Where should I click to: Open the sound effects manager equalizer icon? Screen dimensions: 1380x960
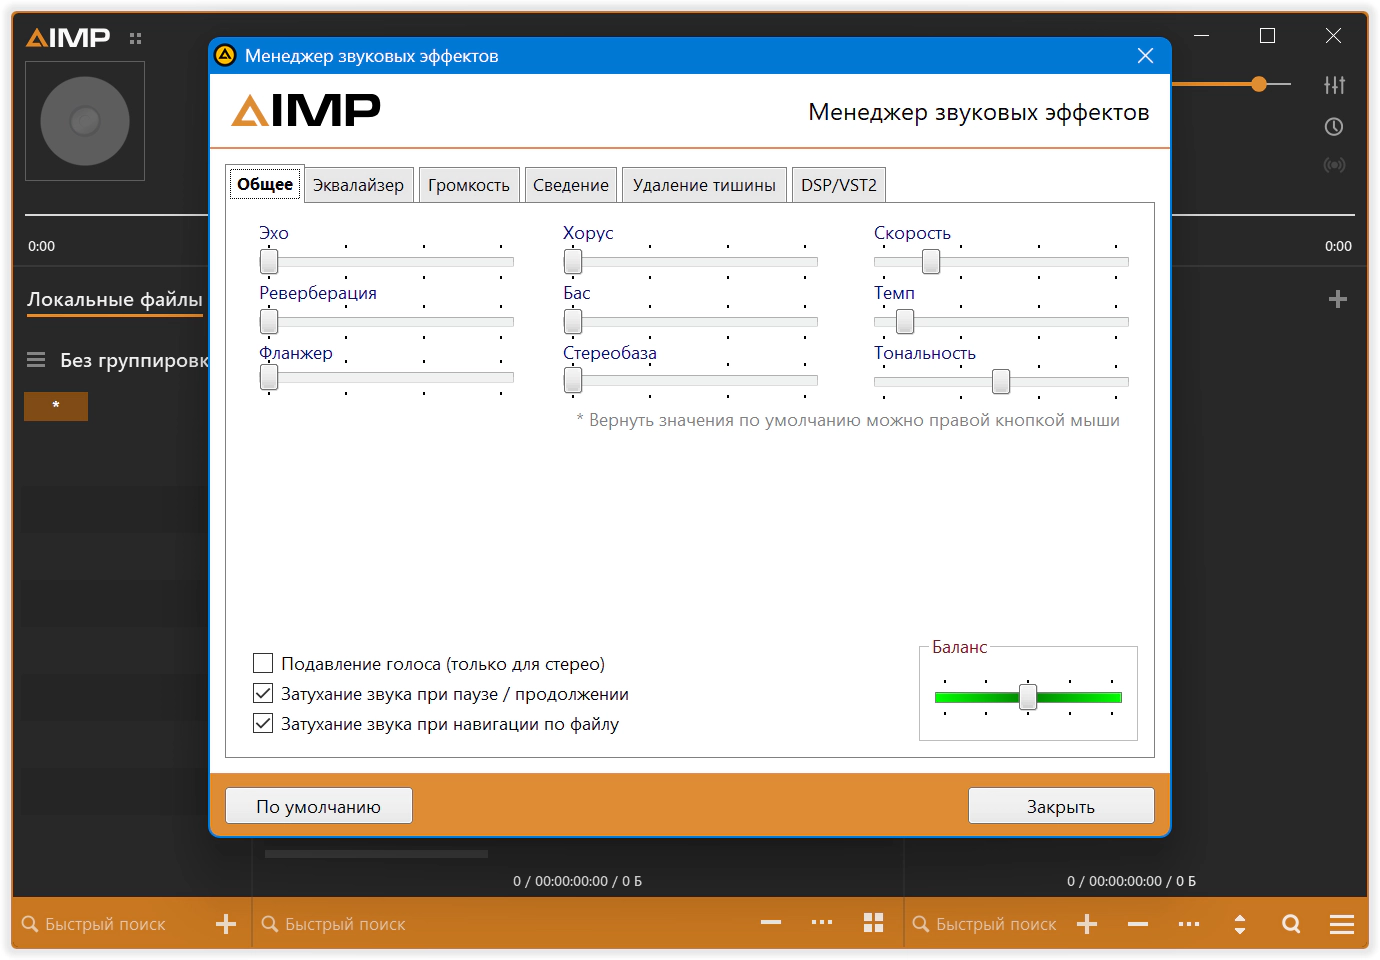[x=1334, y=85]
